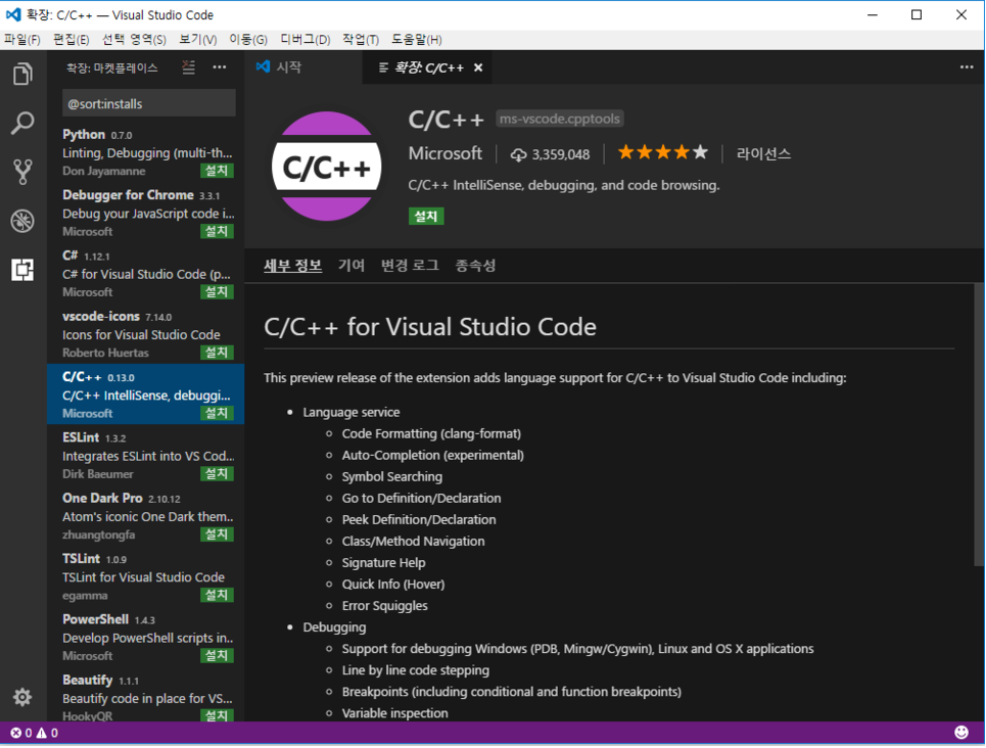Install the TSLint extension

coord(217,595)
